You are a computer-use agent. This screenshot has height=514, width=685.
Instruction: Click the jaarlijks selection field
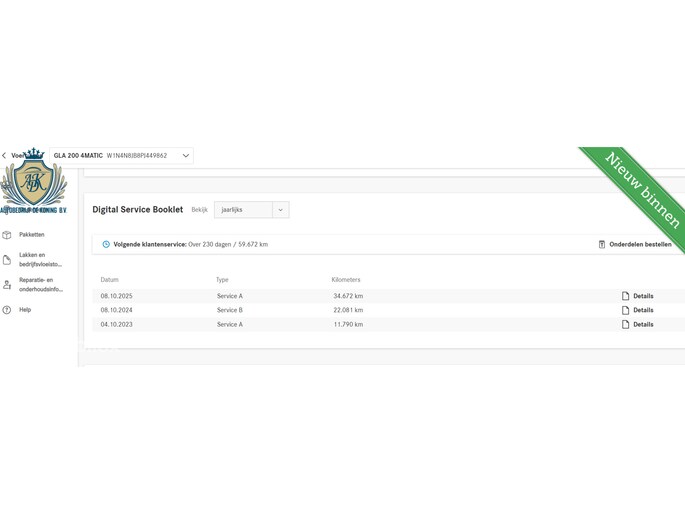243,210
